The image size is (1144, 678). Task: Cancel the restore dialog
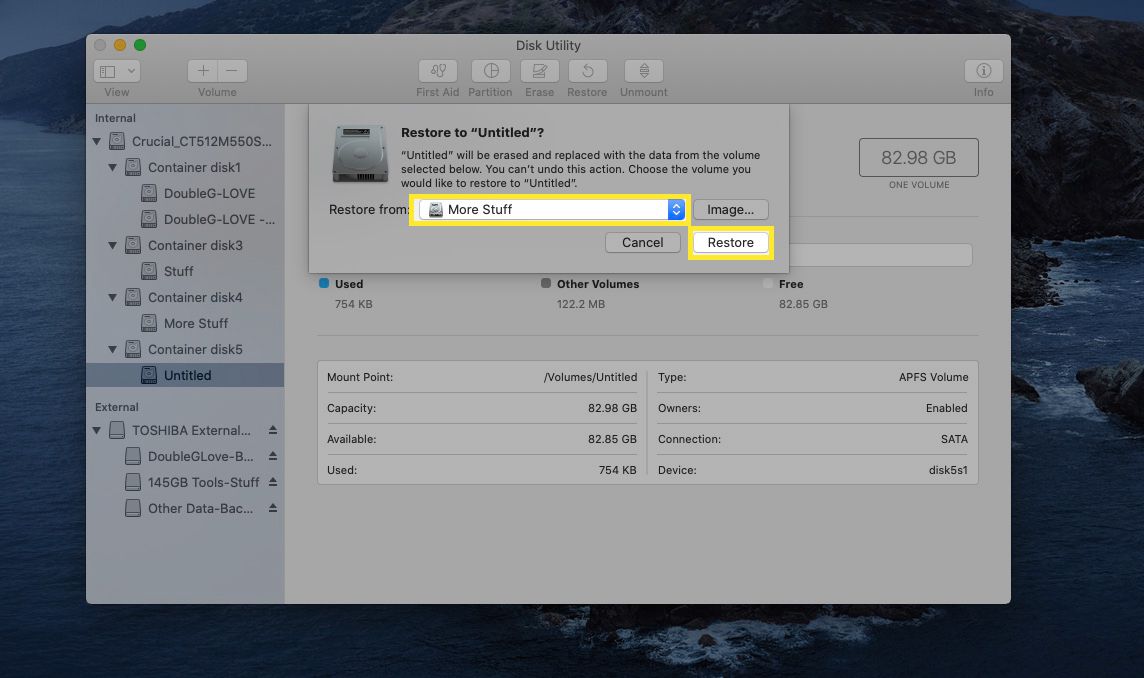click(642, 242)
